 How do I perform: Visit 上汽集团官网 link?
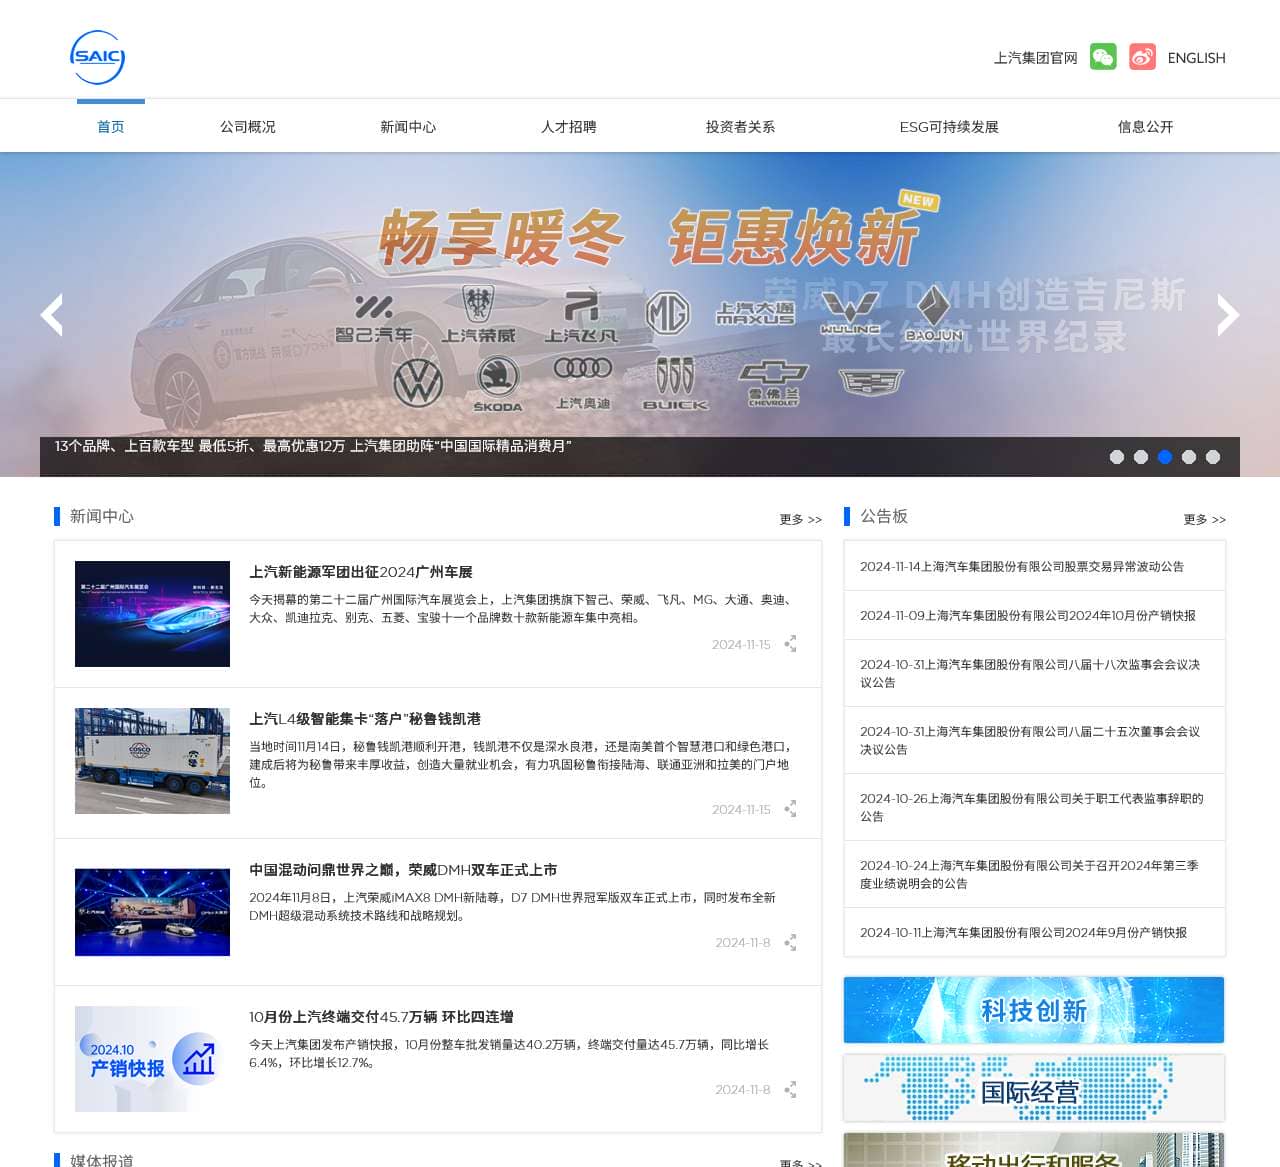tap(1036, 58)
